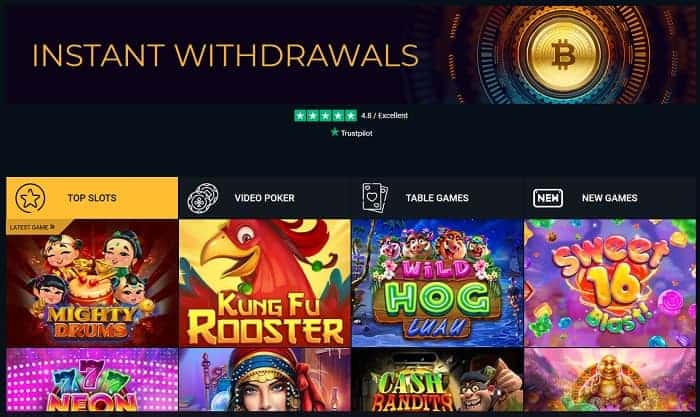Open the Mighty Drums game
The height and width of the screenshot is (417, 700).
[x=92, y=283]
